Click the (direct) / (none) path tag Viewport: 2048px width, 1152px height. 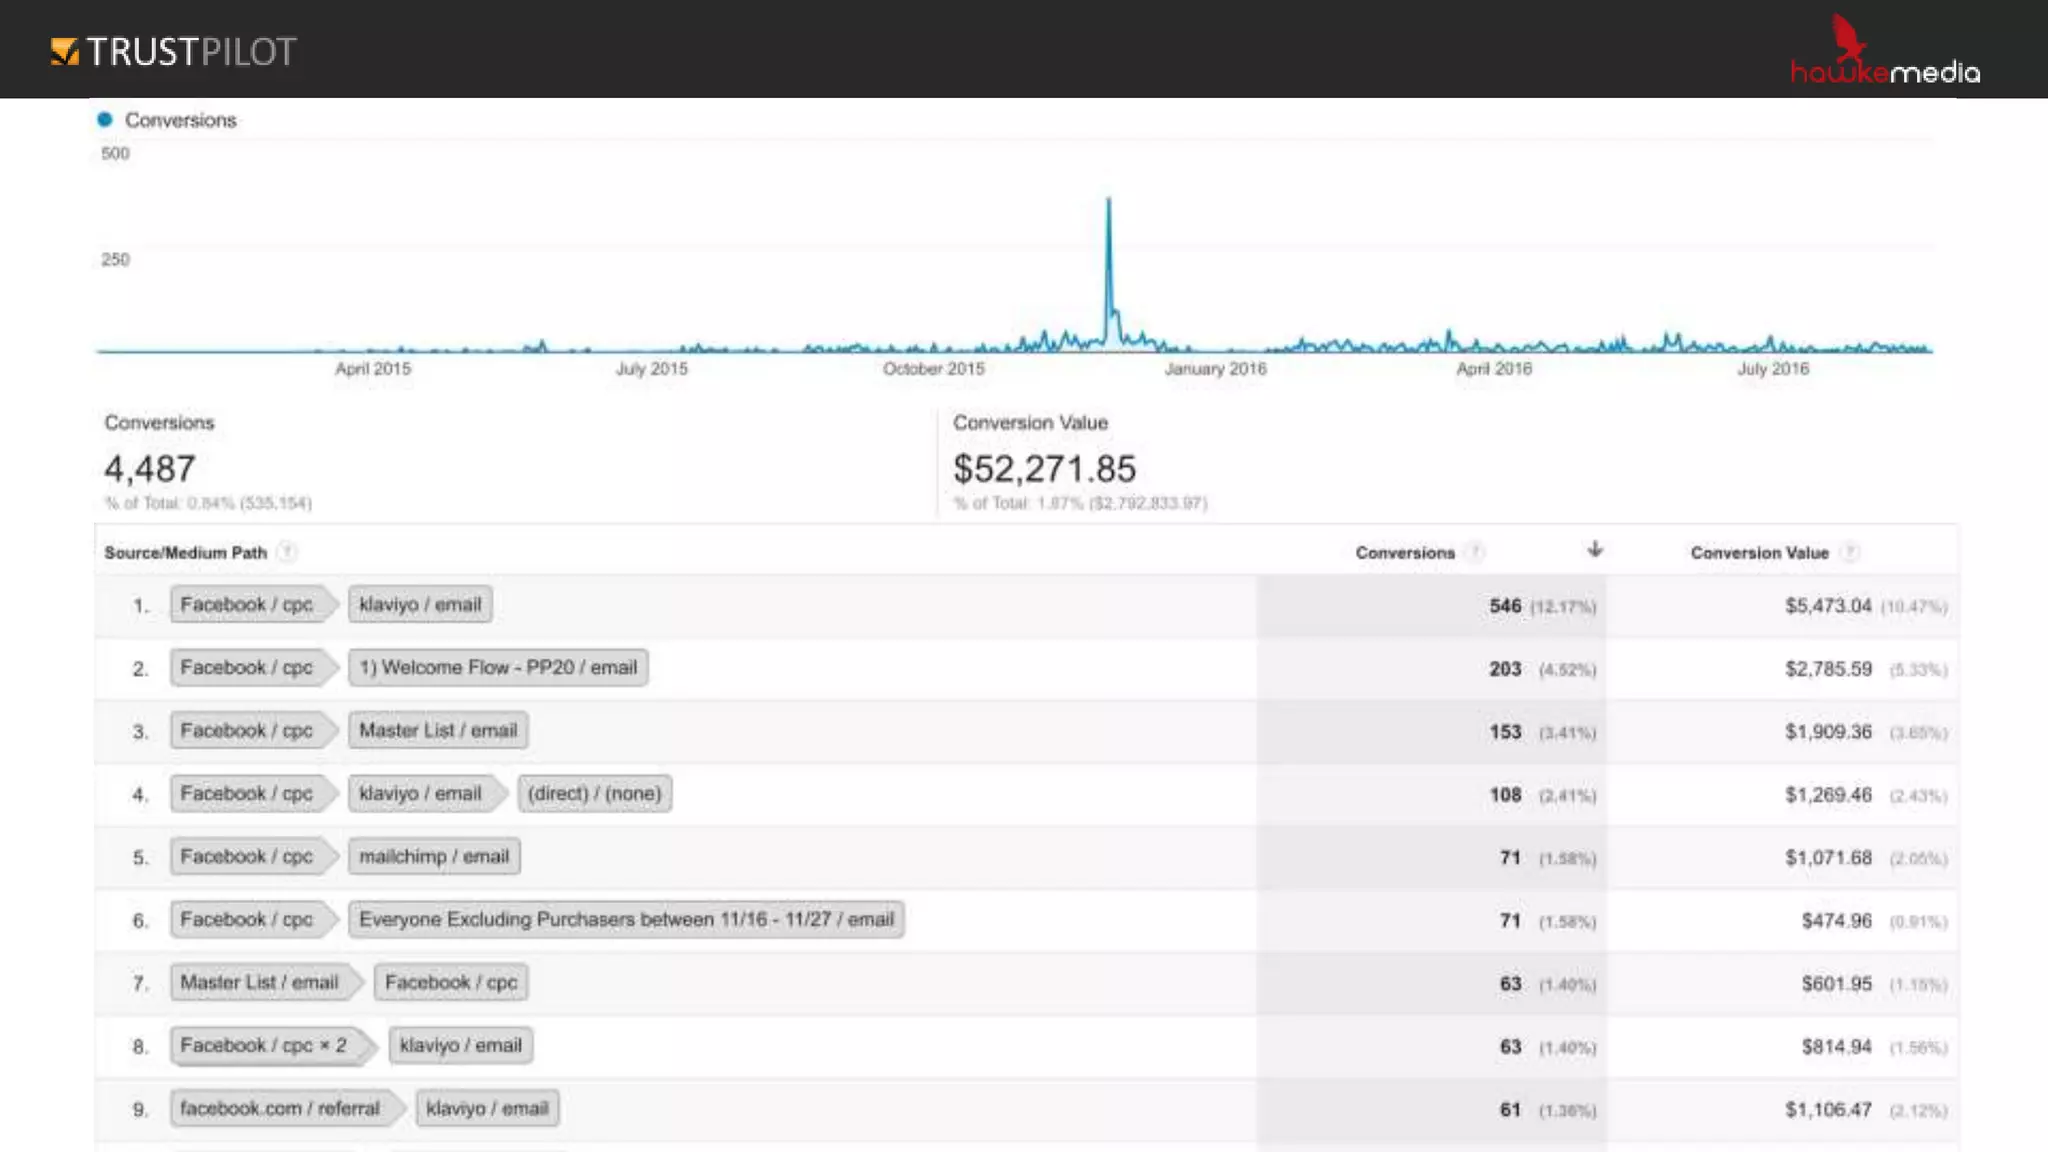(x=594, y=794)
